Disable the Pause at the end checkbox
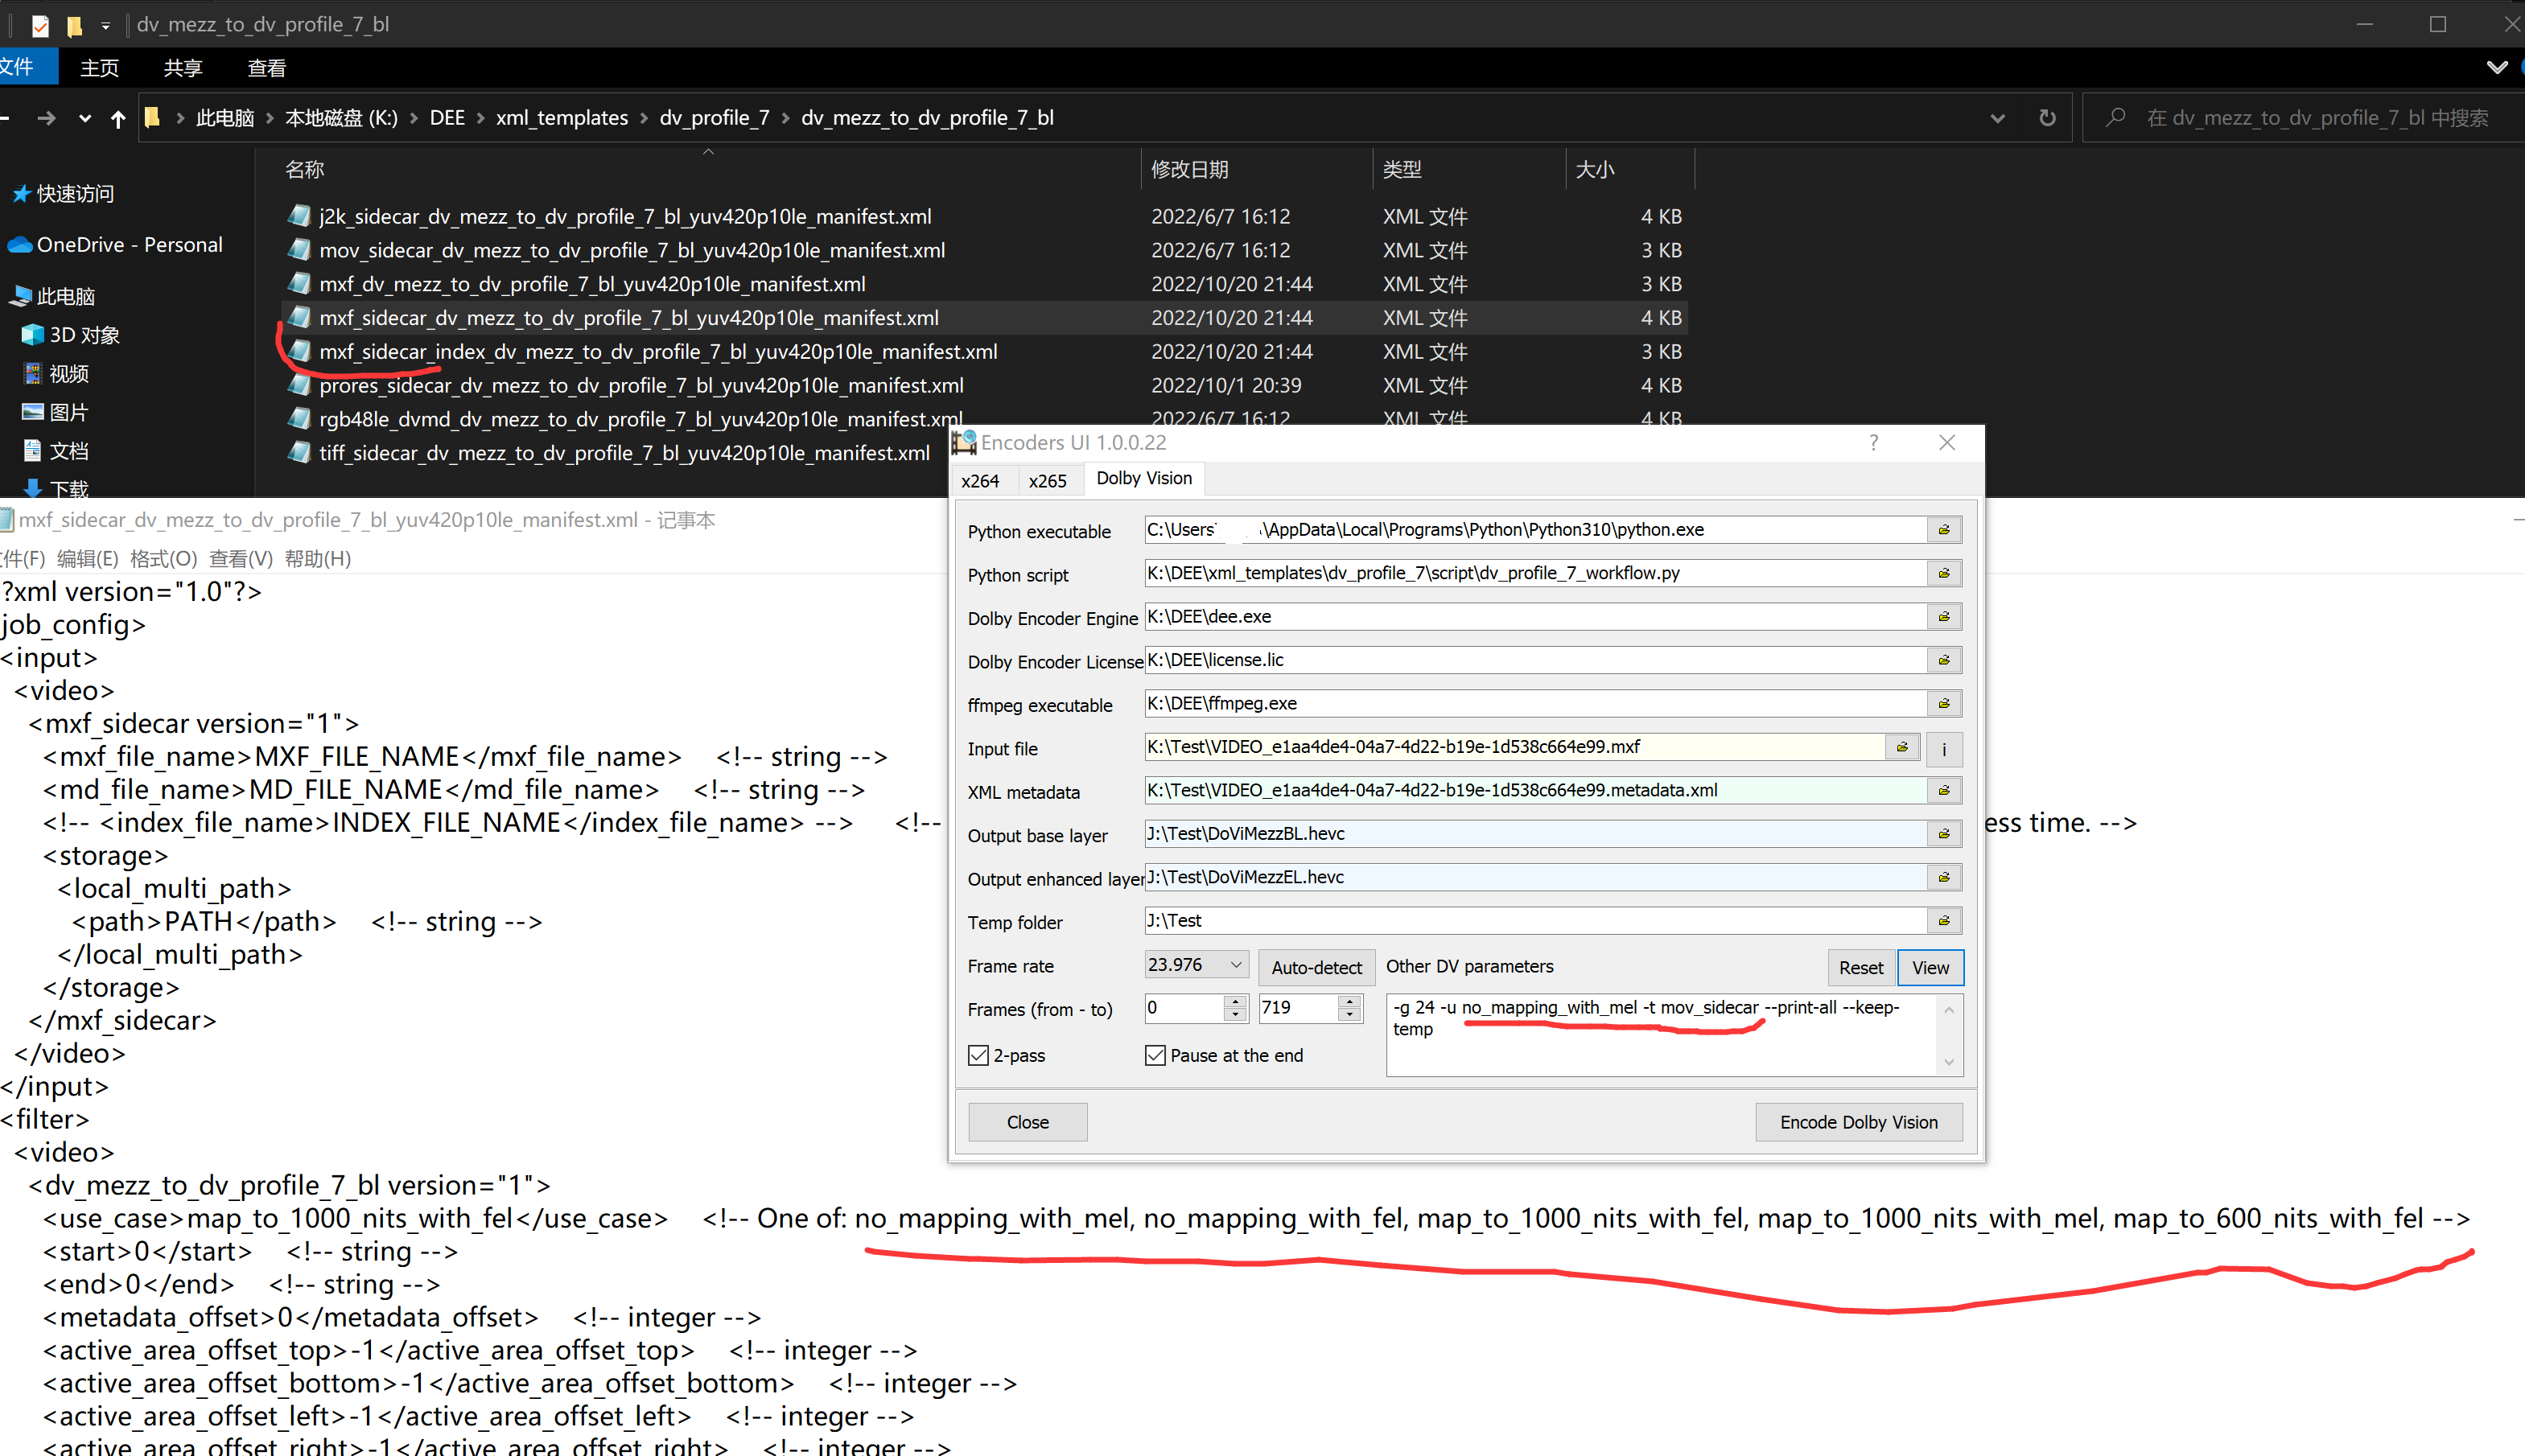Screen dimensions: 2525x1456 point(1156,1055)
